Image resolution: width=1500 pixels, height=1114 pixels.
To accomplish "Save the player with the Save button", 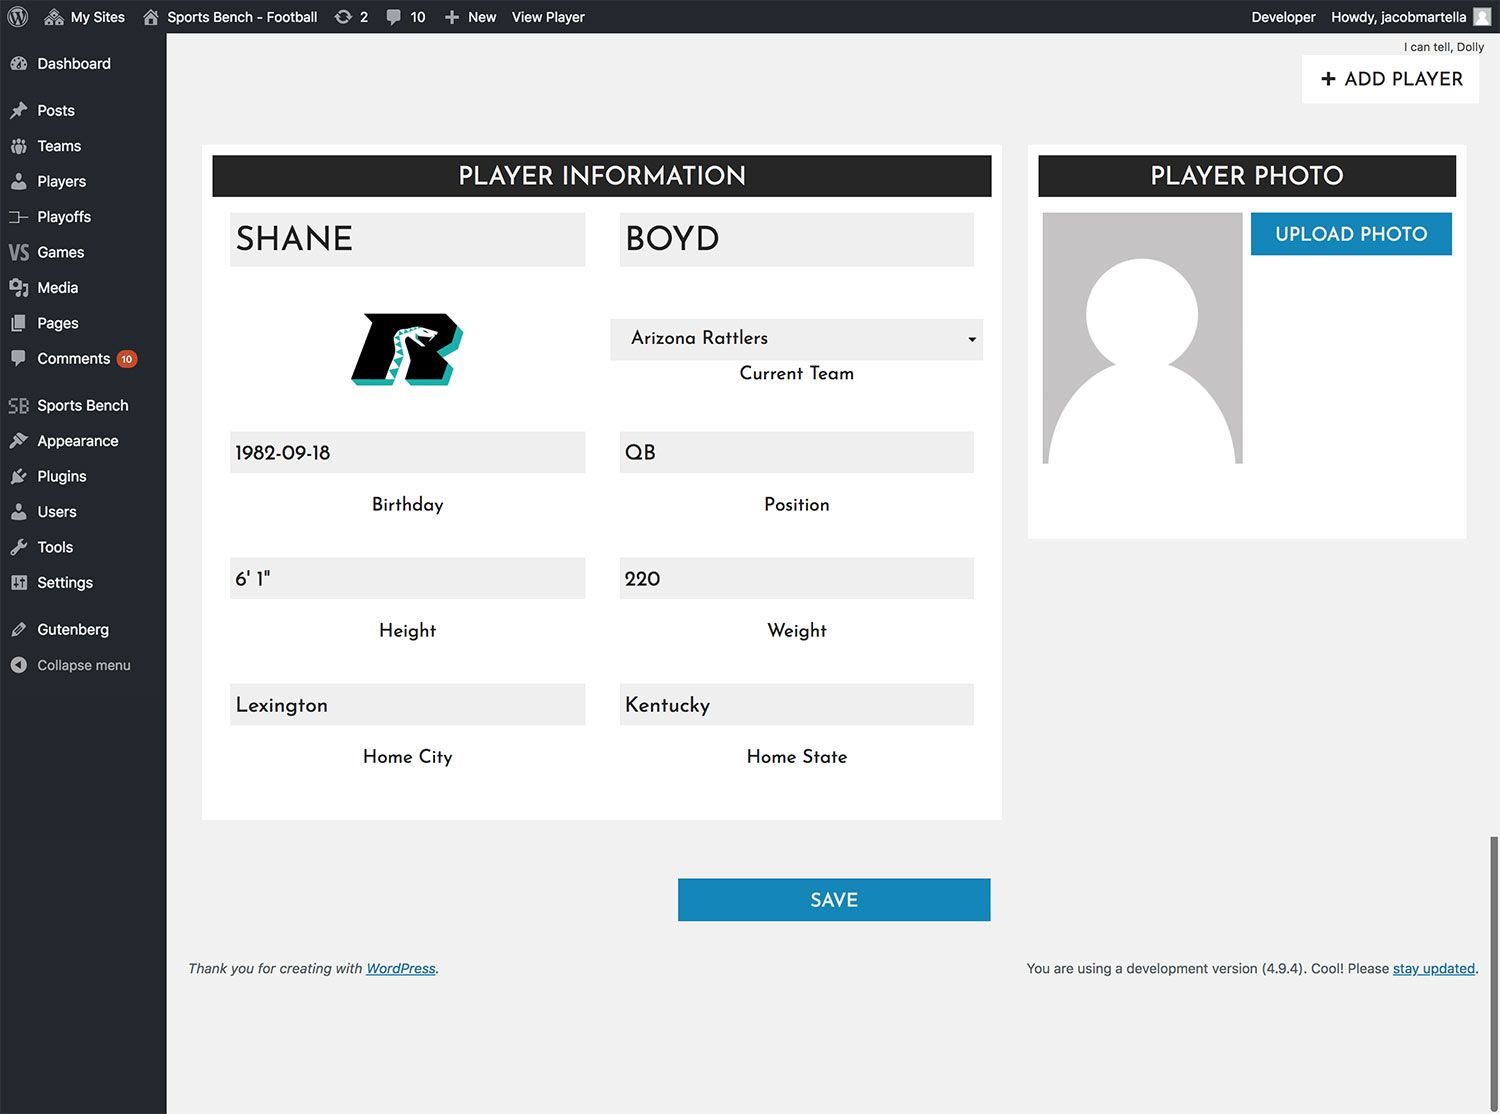I will click(834, 900).
